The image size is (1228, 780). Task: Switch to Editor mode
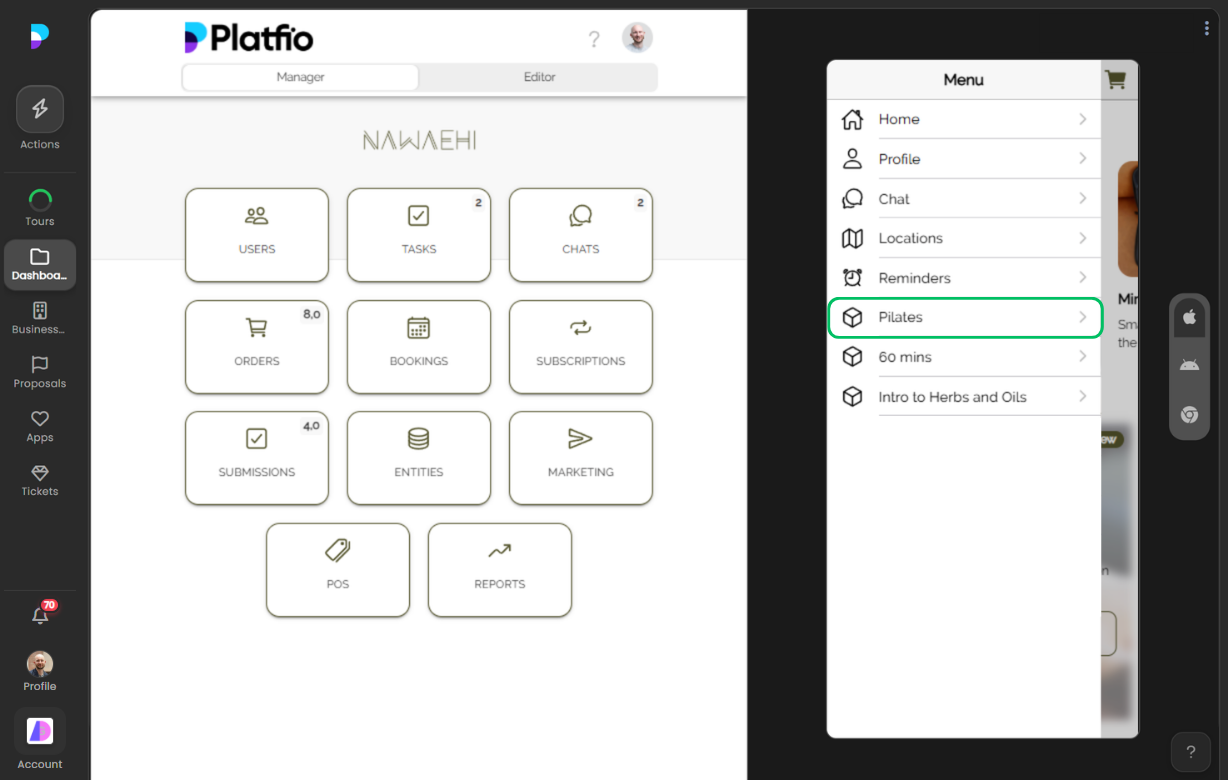539,76
